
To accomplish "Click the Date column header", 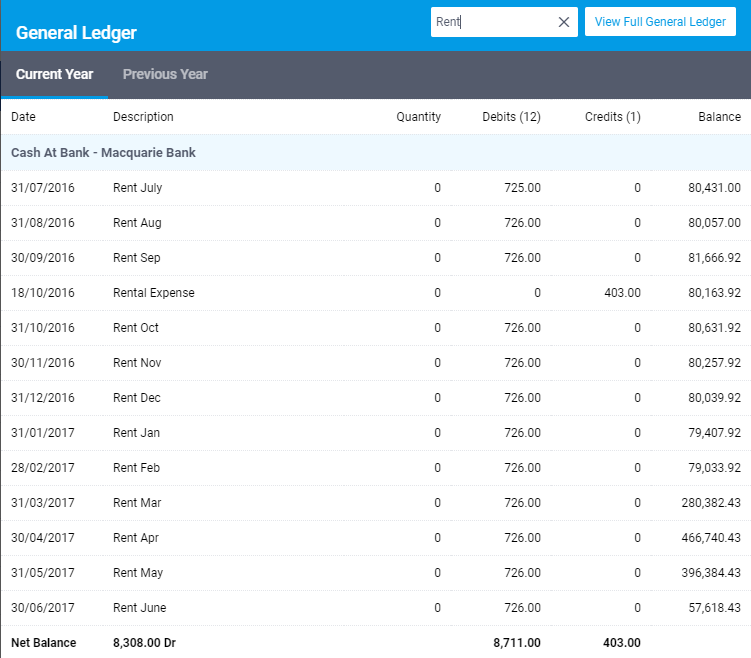I will (23, 117).
